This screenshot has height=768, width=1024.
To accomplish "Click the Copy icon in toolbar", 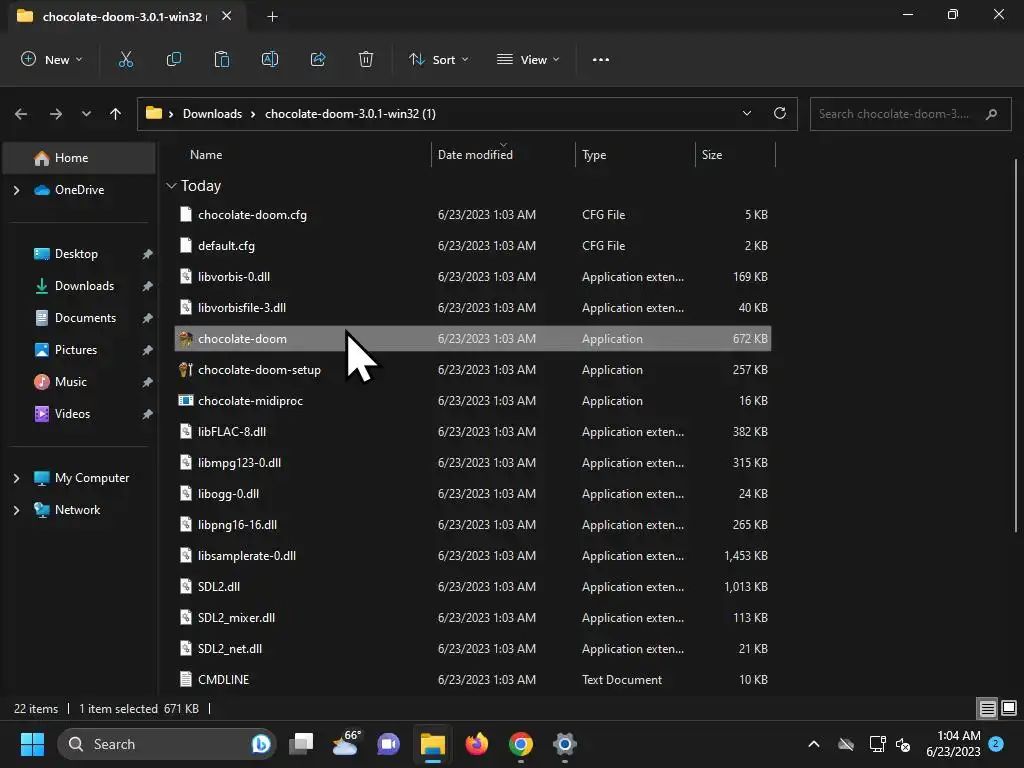I will (174, 59).
